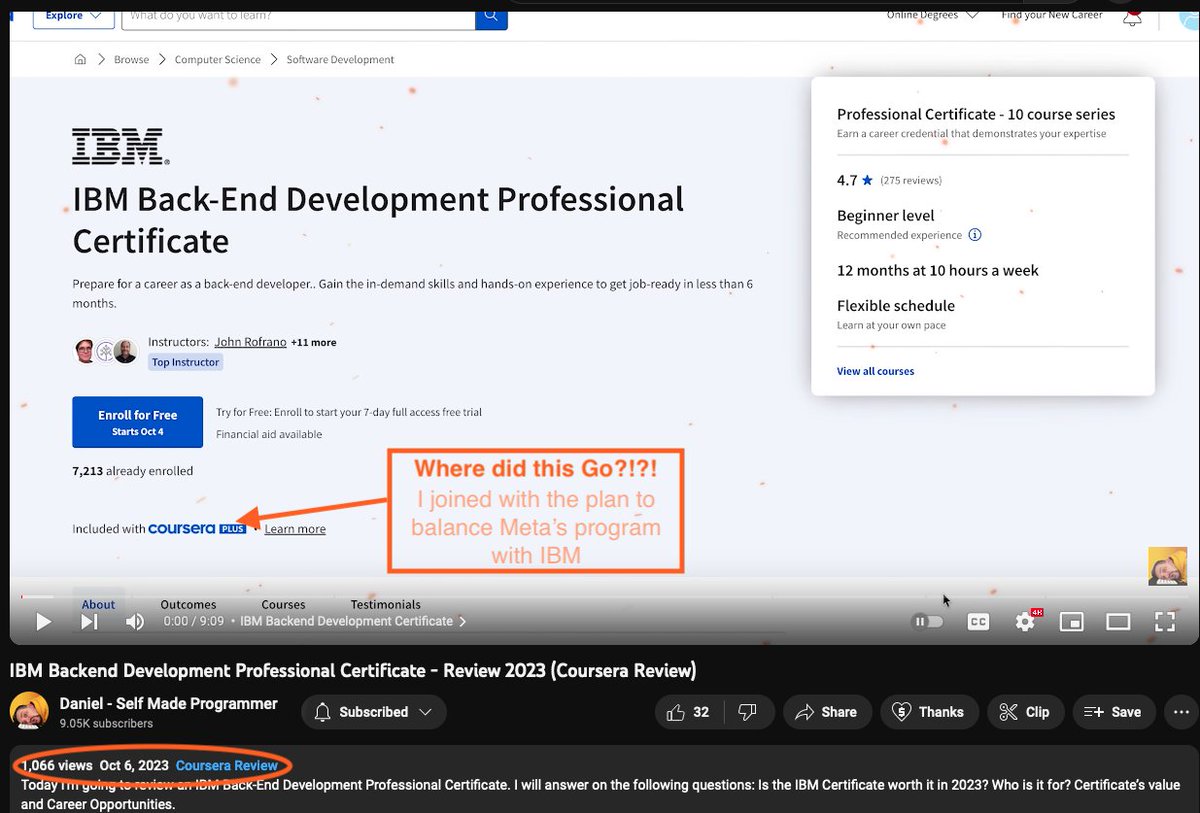The width and height of the screenshot is (1200, 813).
Task: Open the Coursera Review hashtag
Action: tap(227, 765)
